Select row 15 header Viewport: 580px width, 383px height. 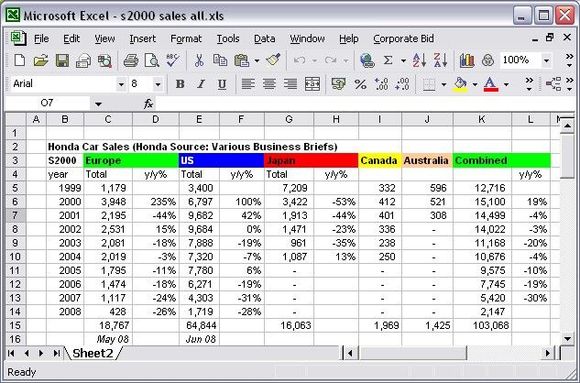point(15,325)
